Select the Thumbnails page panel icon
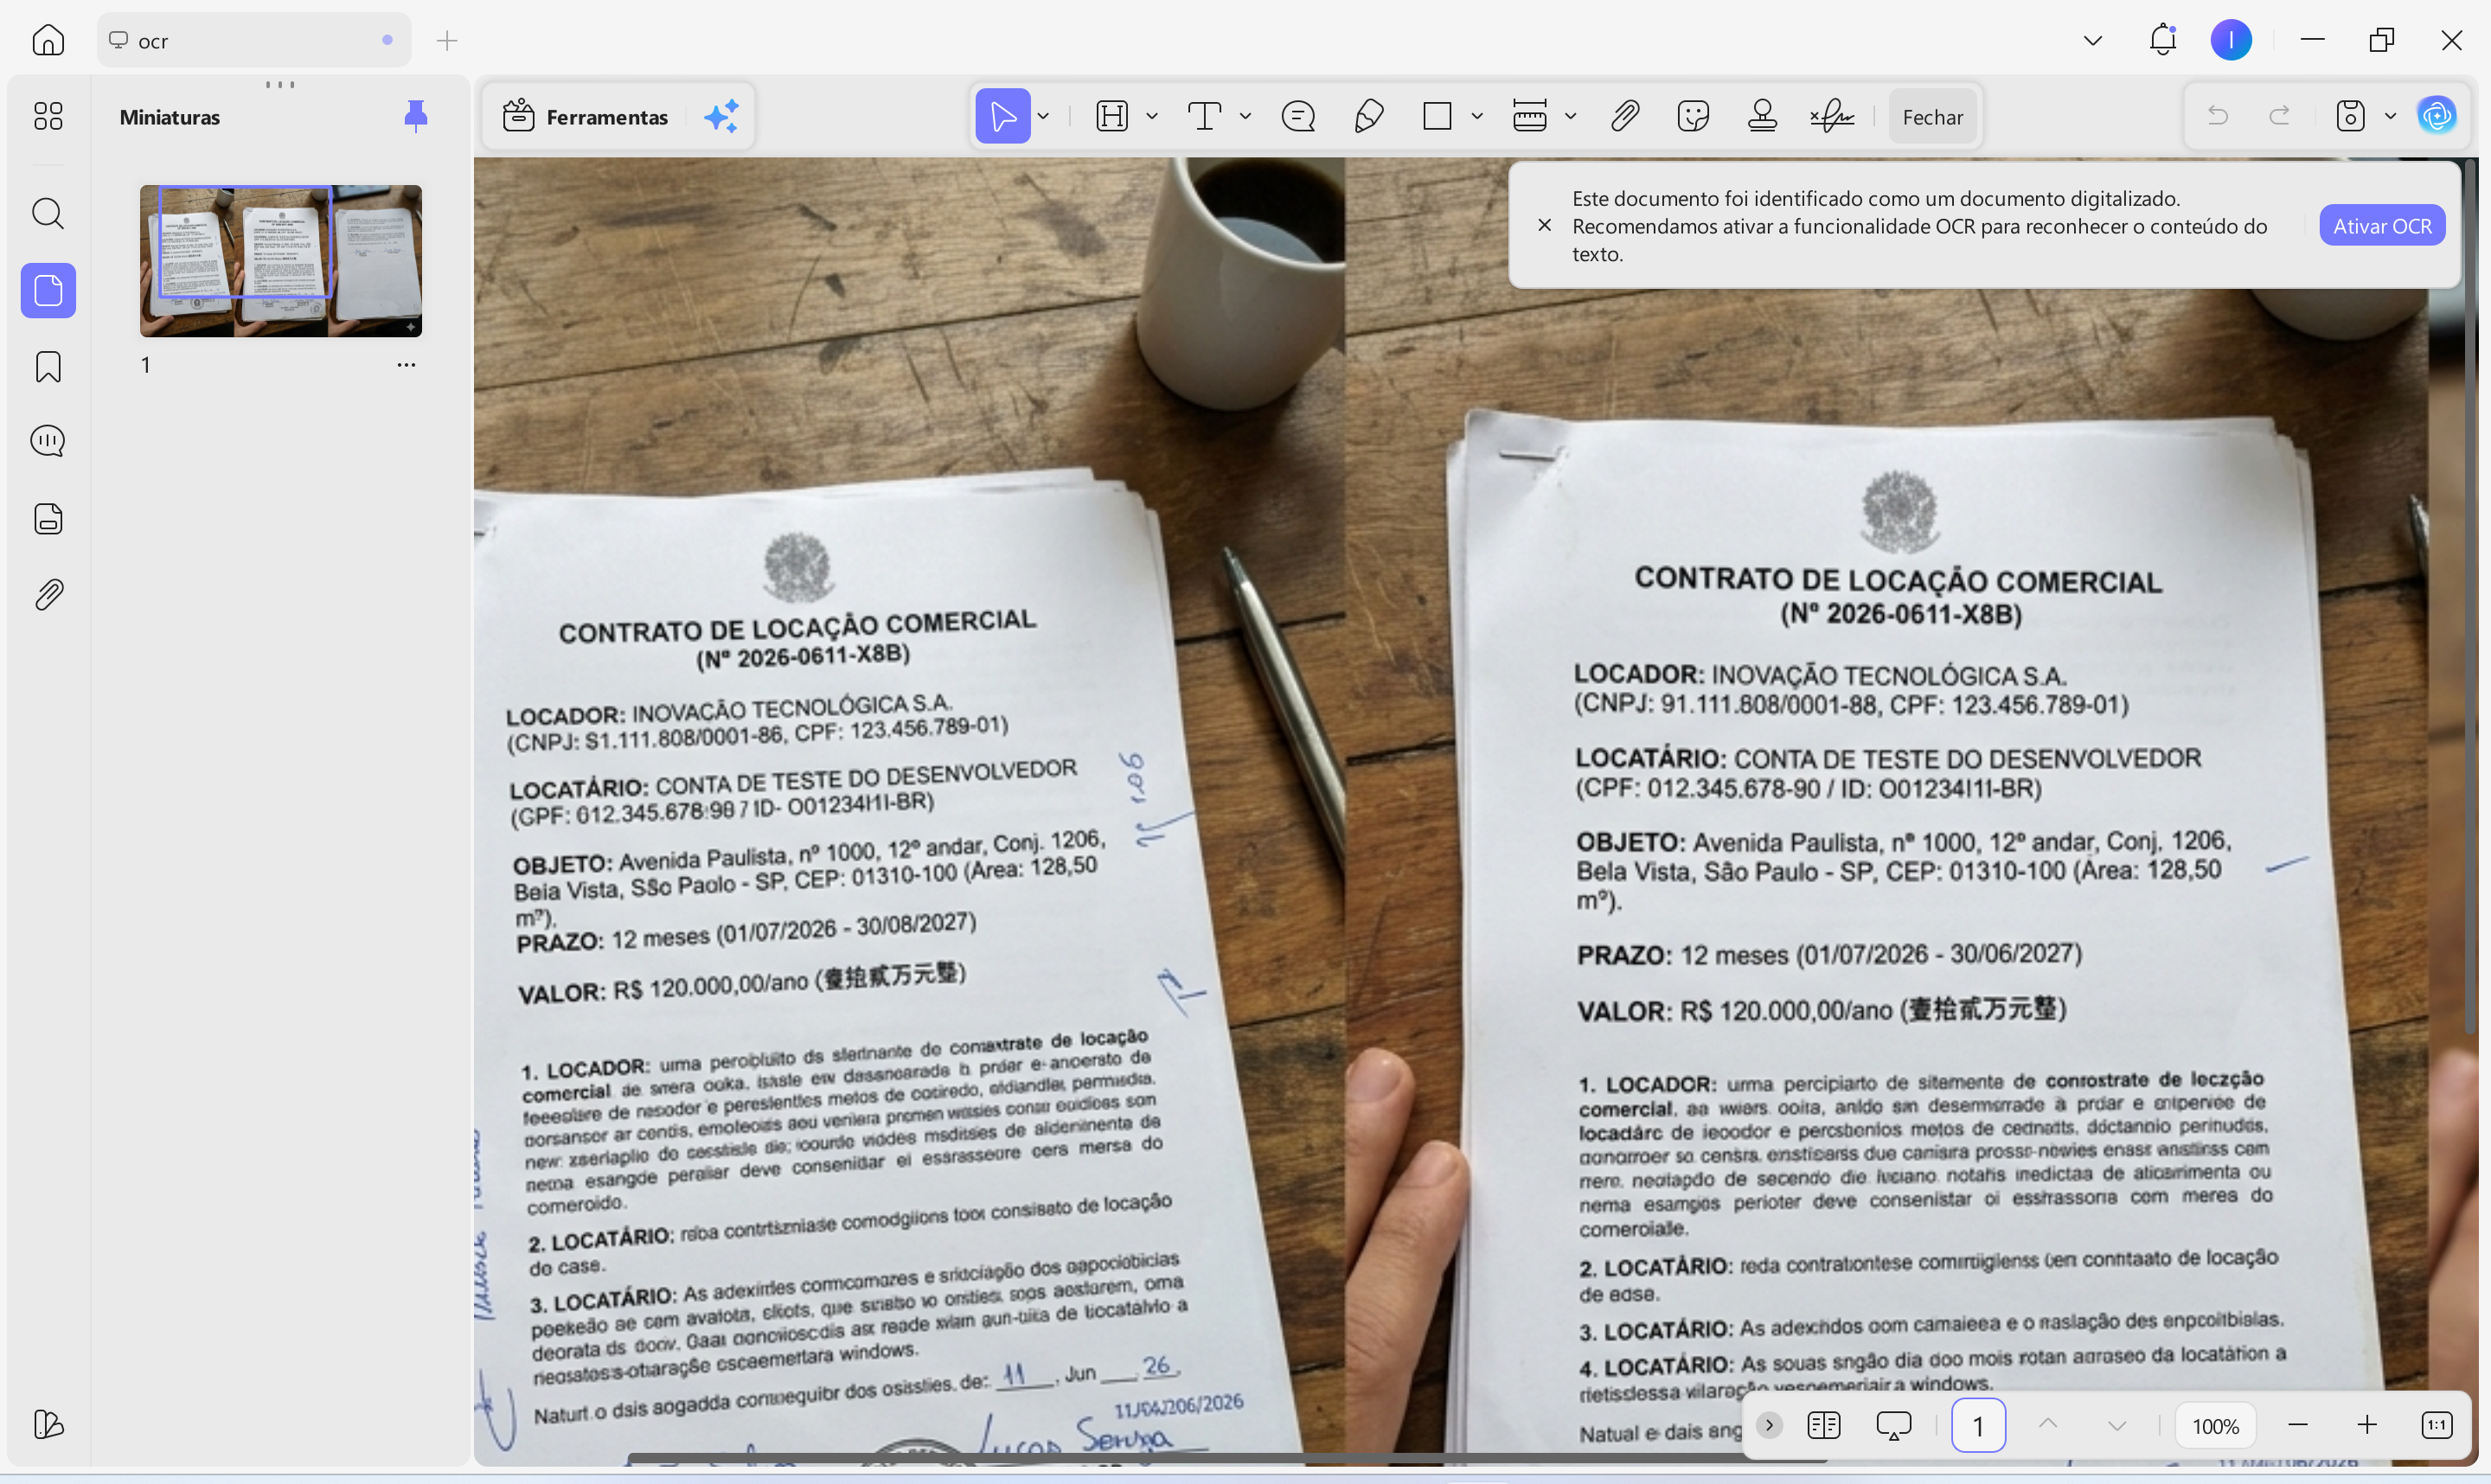This screenshot has height=1484, width=2491. tap(48, 291)
